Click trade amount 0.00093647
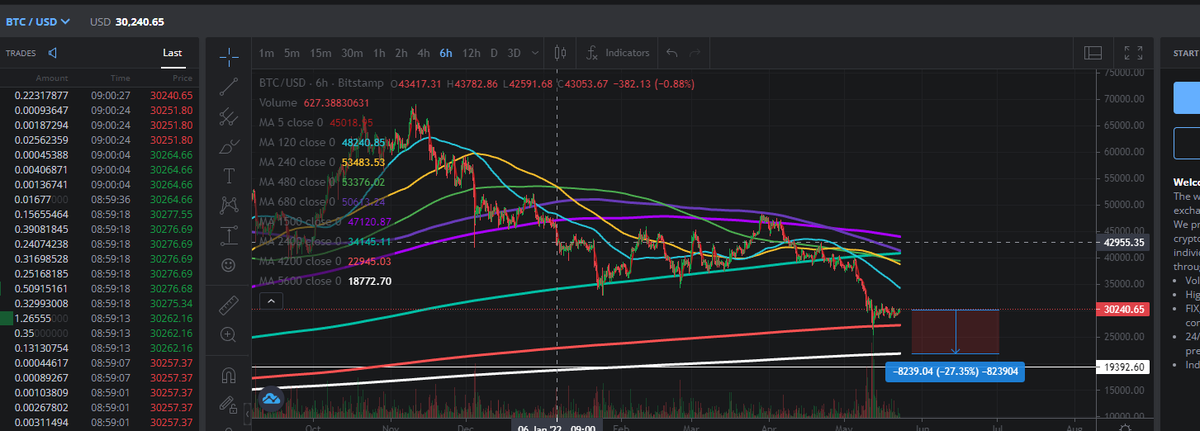This screenshot has height=431, width=1200. [x=41, y=109]
